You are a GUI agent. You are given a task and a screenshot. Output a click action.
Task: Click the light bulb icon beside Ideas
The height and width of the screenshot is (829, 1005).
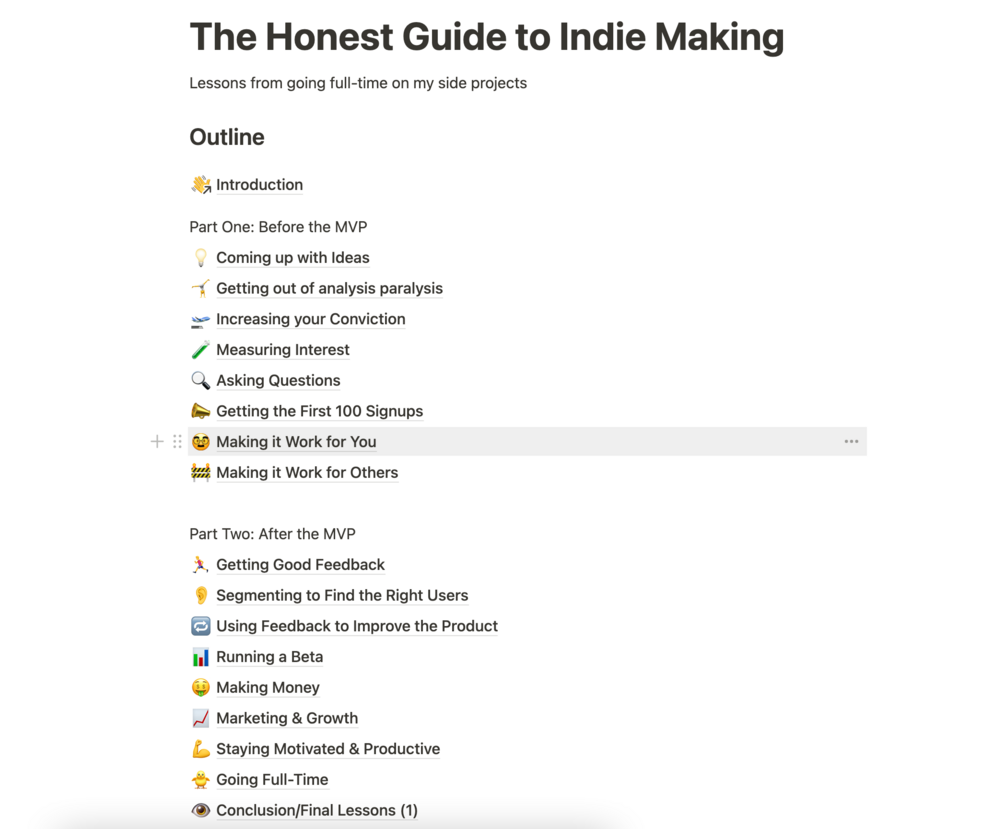(201, 258)
